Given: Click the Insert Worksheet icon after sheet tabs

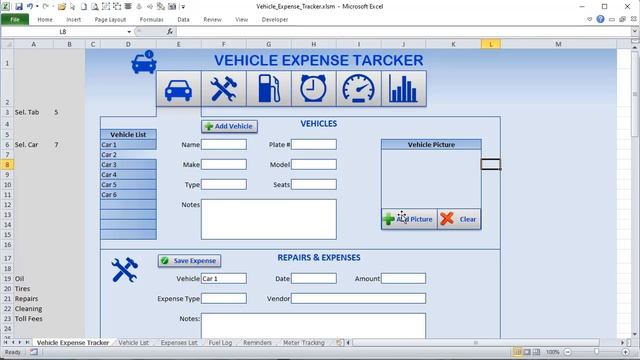Looking at the screenshot, I should 339,342.
